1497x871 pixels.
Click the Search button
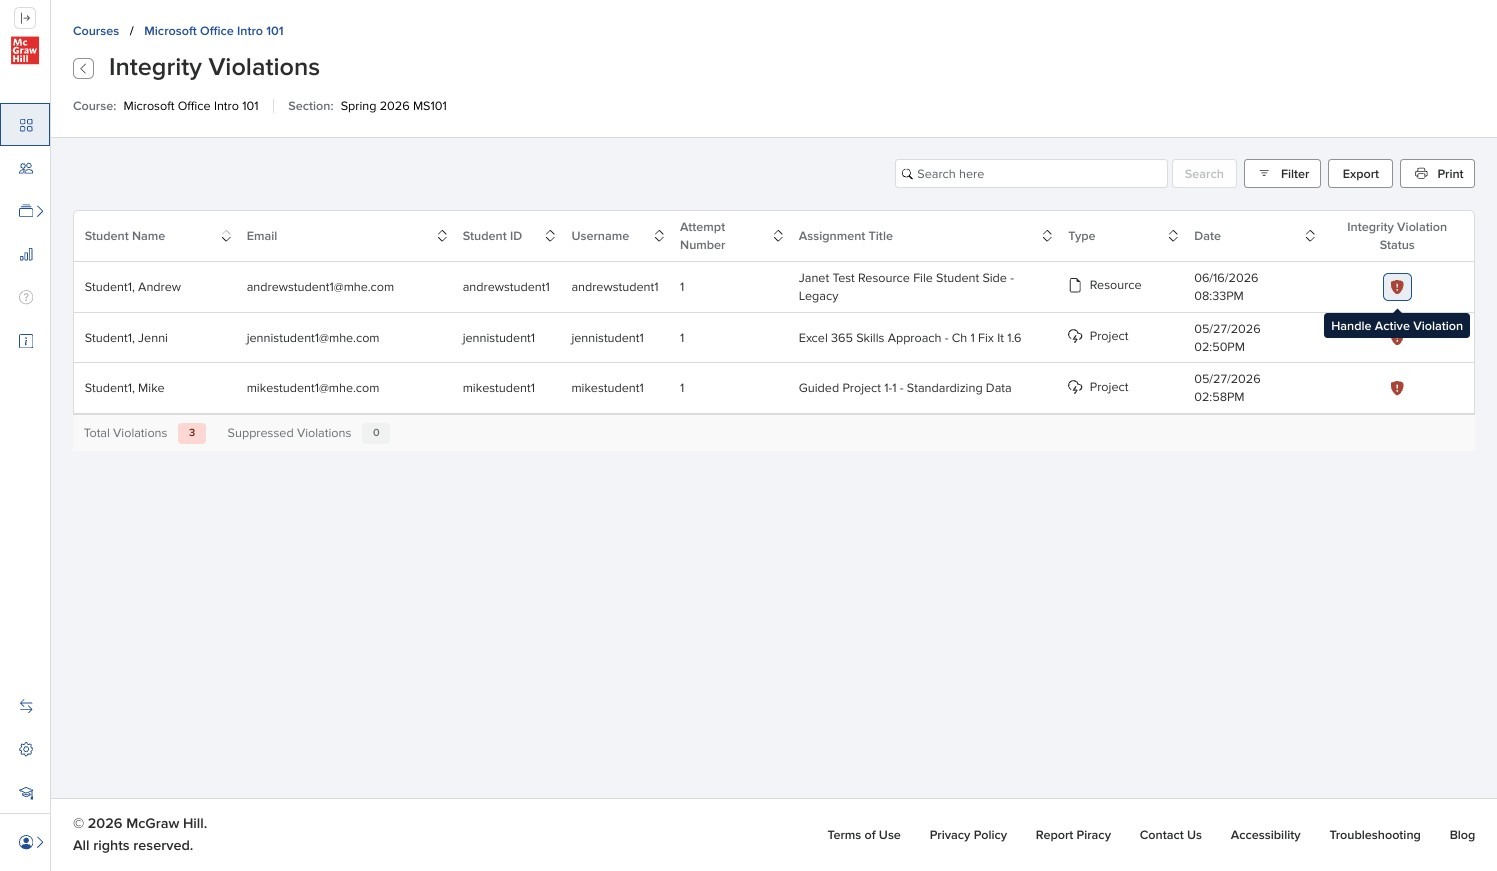(1204, 174)
